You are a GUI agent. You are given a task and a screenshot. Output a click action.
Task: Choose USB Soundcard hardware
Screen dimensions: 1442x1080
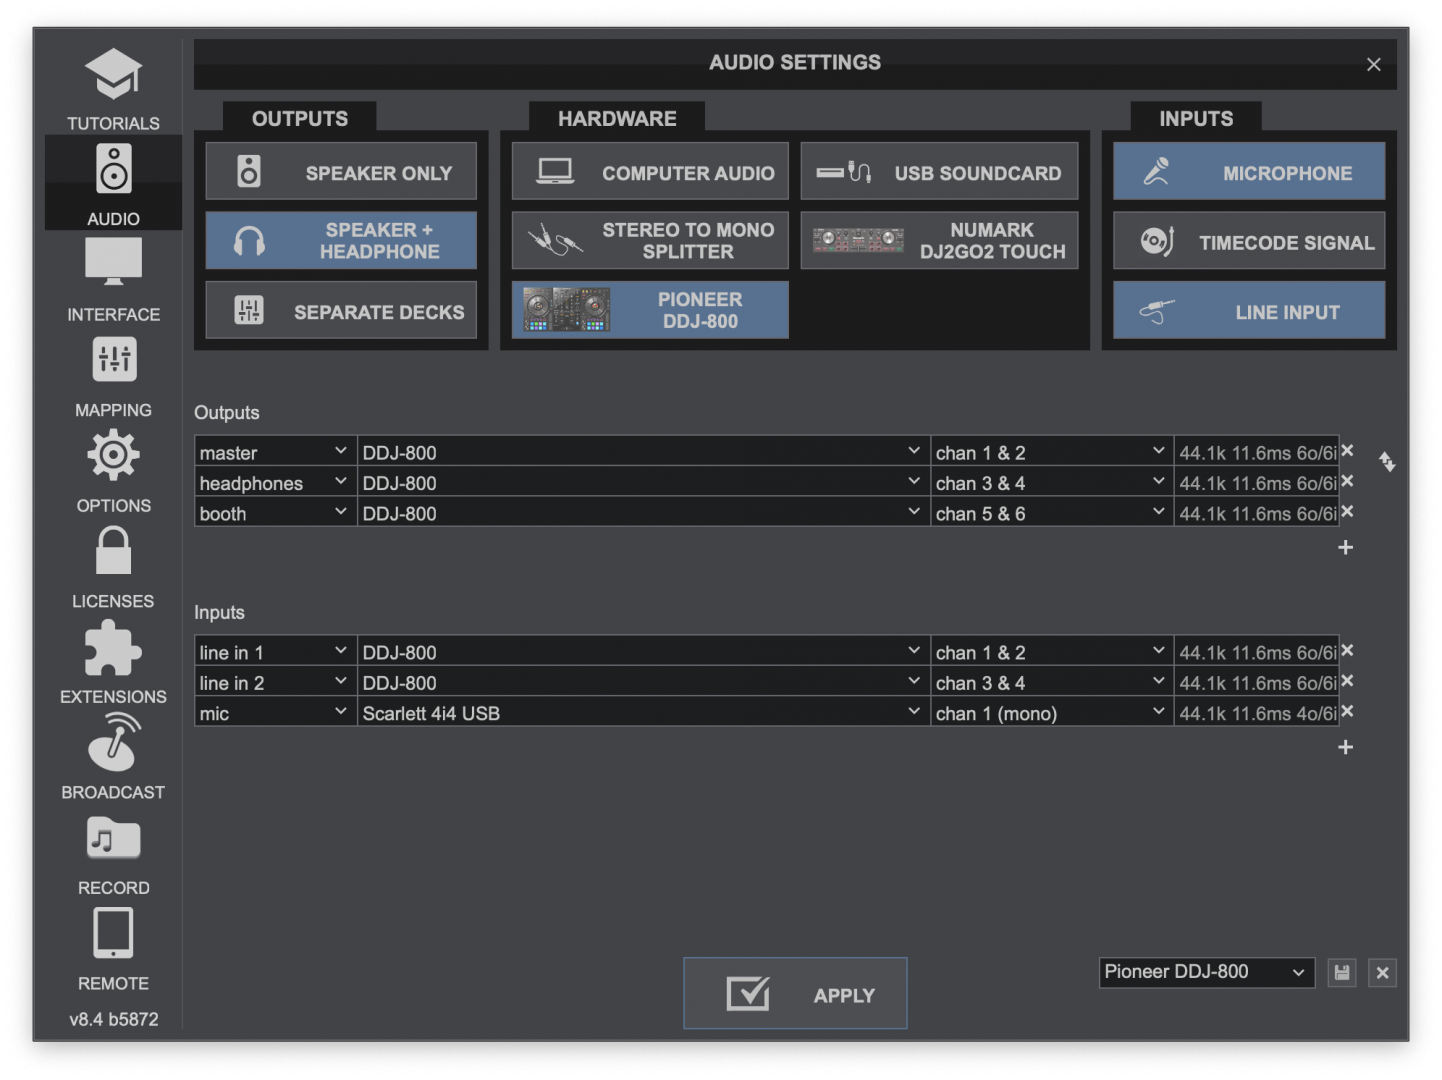[939, 172]
